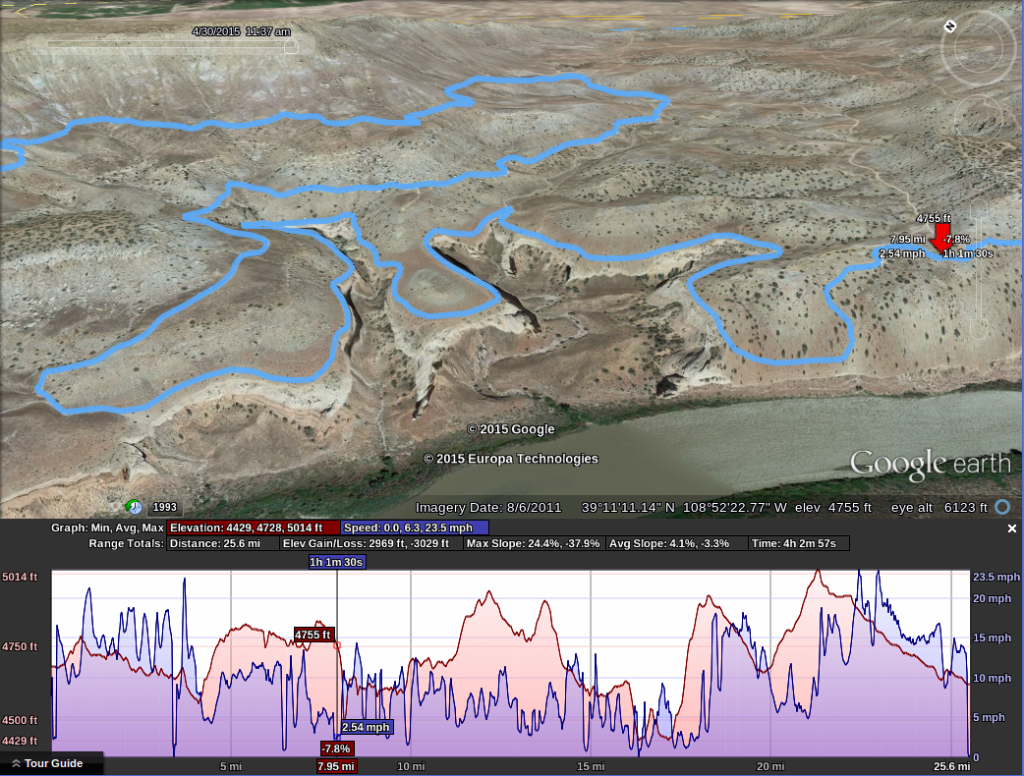Screen dimensions: 1024x776
Task: Click the streaming progress circle icon
Action: pyautogui.click(x=1002, y=507)
